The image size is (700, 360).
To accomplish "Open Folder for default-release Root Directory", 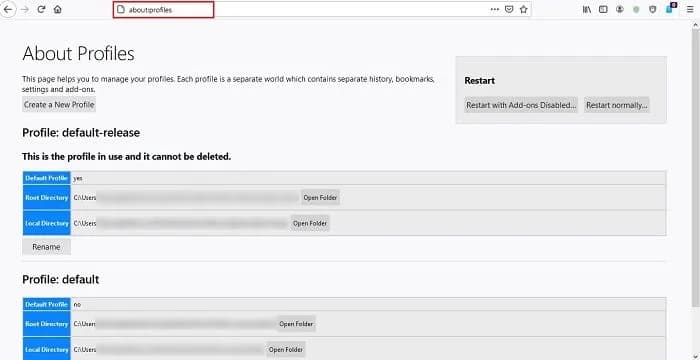I will click(320, 197).
